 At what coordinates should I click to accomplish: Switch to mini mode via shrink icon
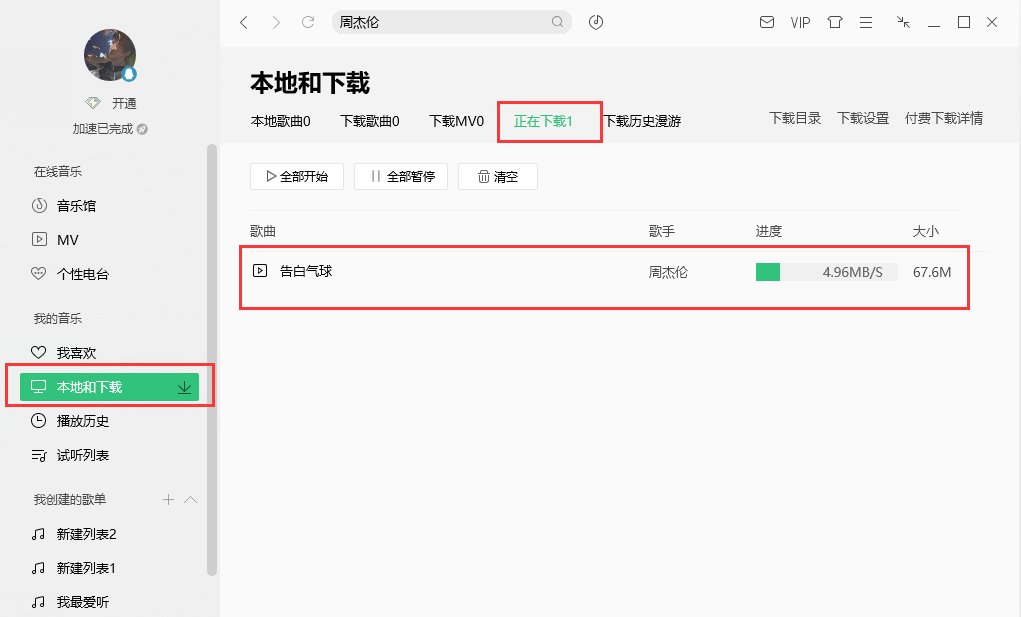[902, 22]
